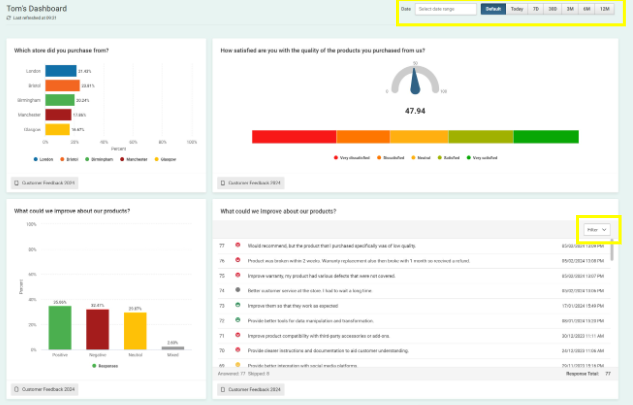Select the 12M date range
Image resolution: width=633 pixels, height=405 pixels.
click(605, 9)
